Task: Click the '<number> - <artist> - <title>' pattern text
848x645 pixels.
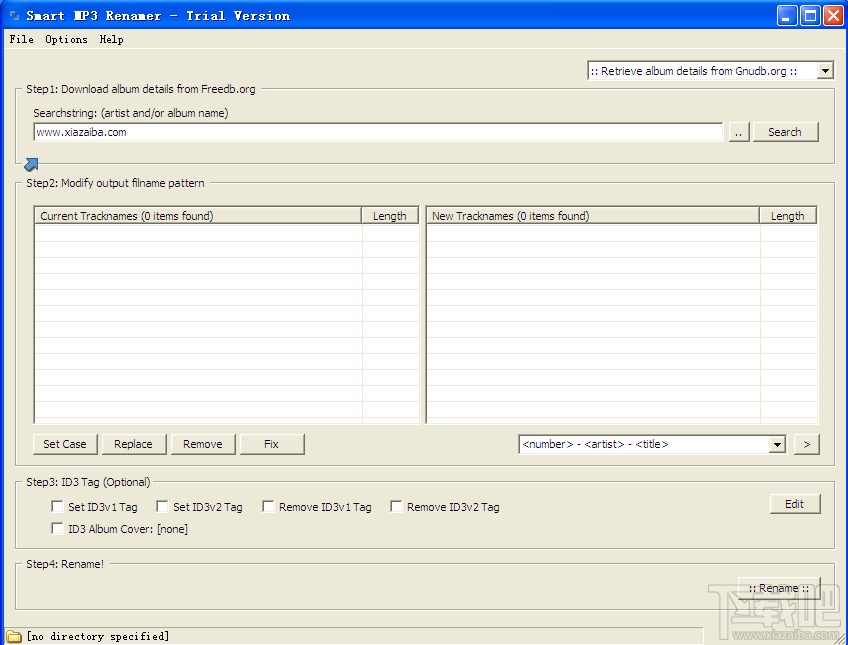Action: tap(595, 444)
